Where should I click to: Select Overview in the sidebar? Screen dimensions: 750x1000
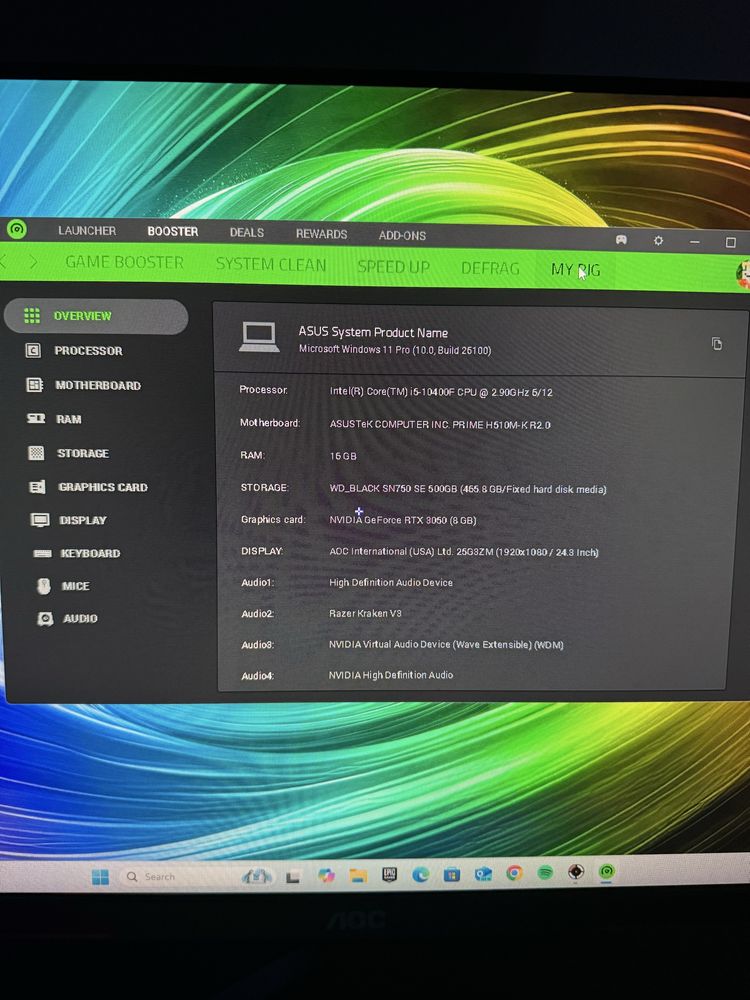pyautogui.click(x=96, y=316)
